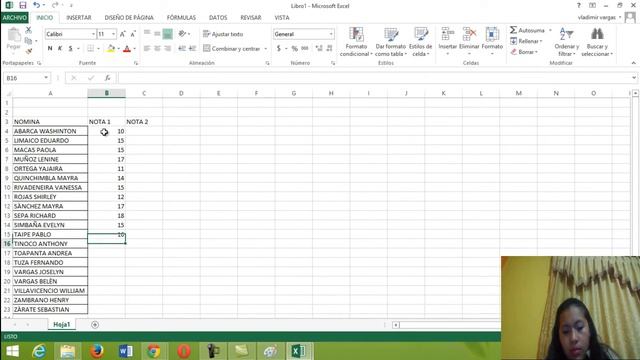This screenshot has width=640, height=360.
Task: Toggle bottom vertical alignment
Action: point(167,34)
